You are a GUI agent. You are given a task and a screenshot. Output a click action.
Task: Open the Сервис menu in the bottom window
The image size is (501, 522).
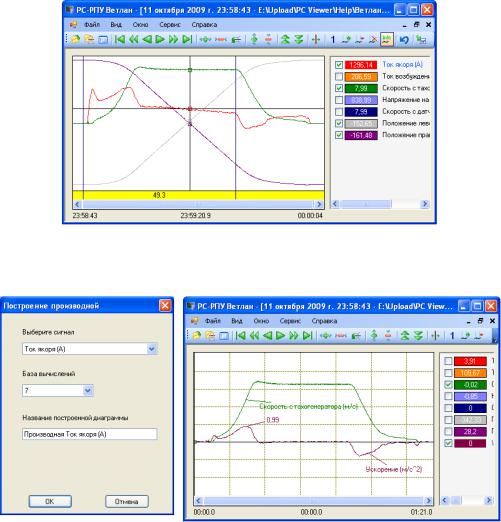click(x=290, y=321)
